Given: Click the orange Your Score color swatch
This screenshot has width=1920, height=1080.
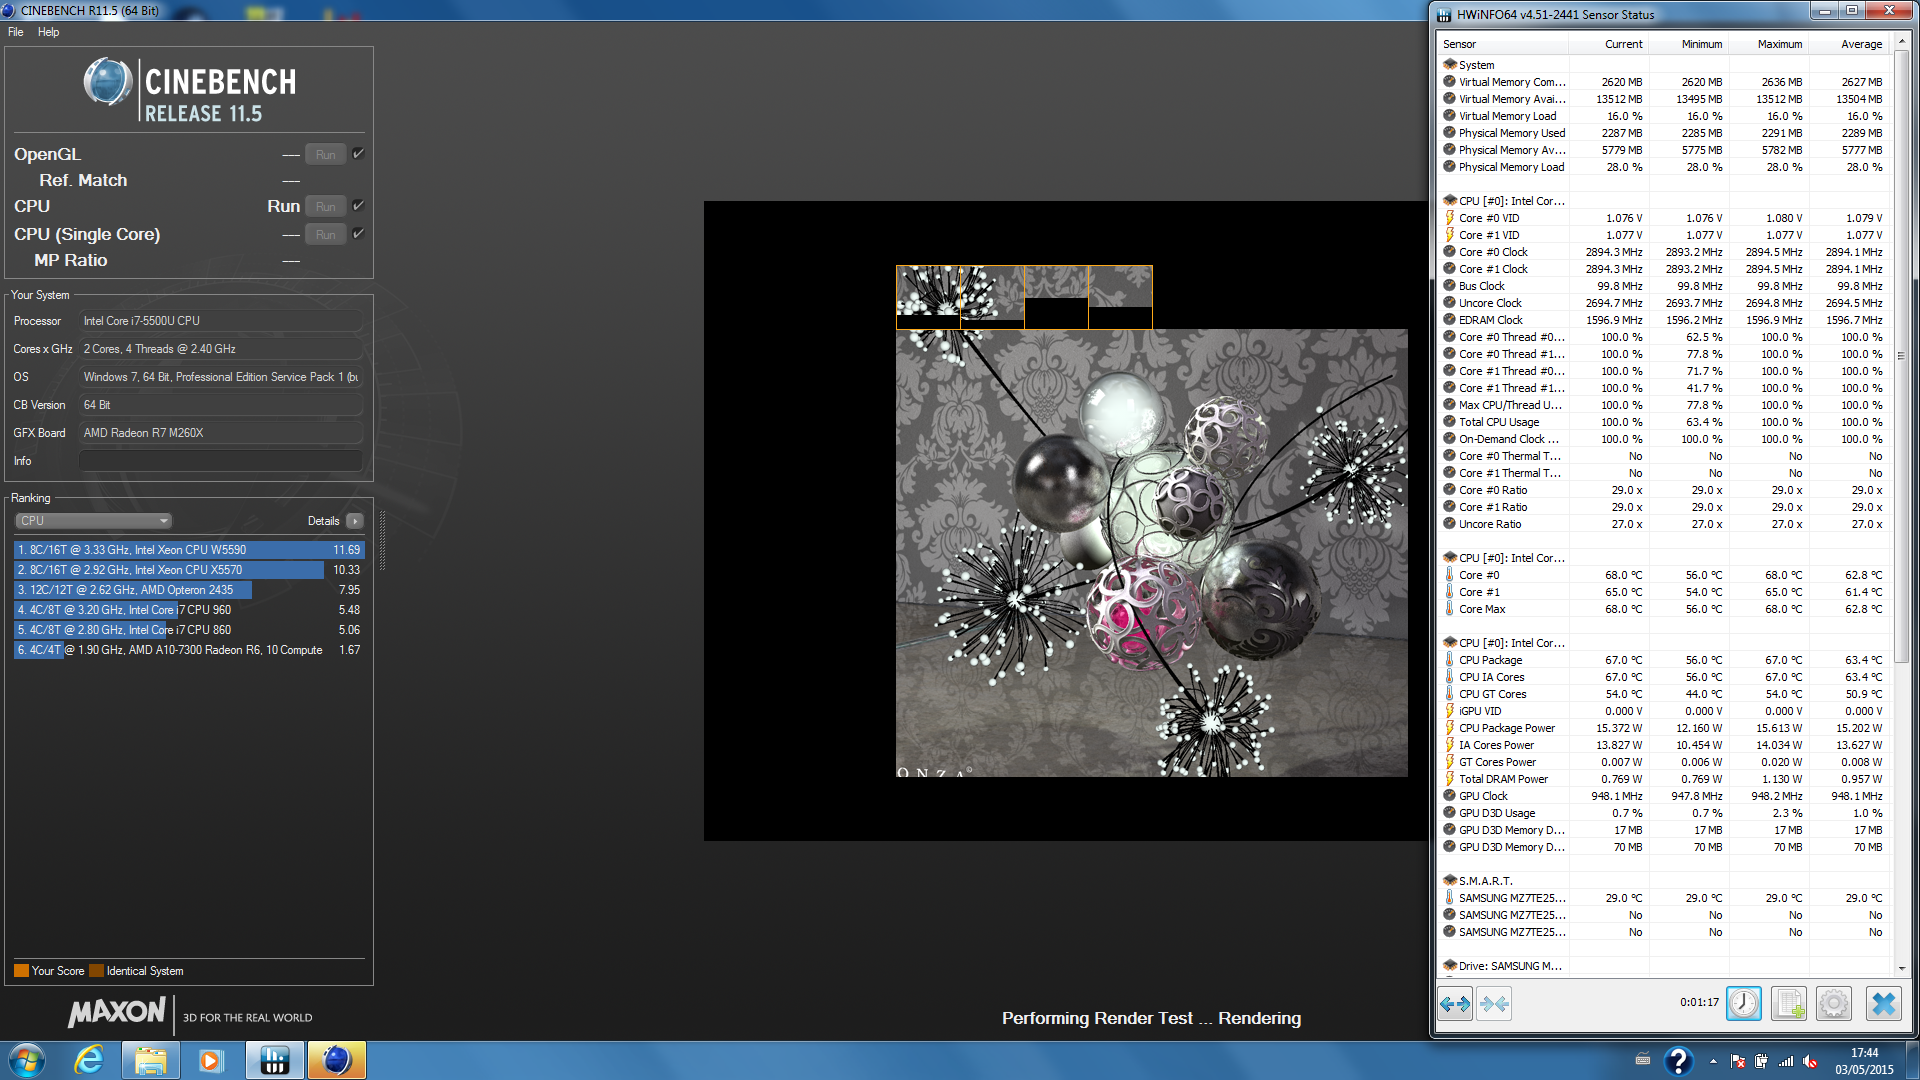Looking at the screenshot, I should click(21, 971).
